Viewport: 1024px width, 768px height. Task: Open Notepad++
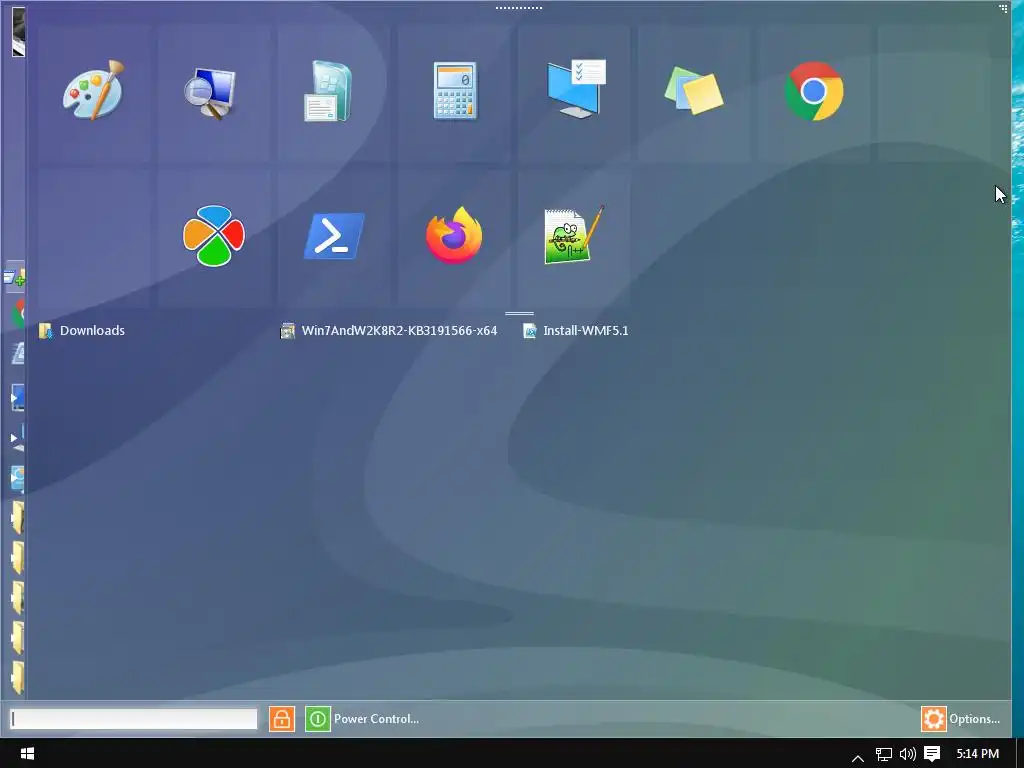click(574, 235)
